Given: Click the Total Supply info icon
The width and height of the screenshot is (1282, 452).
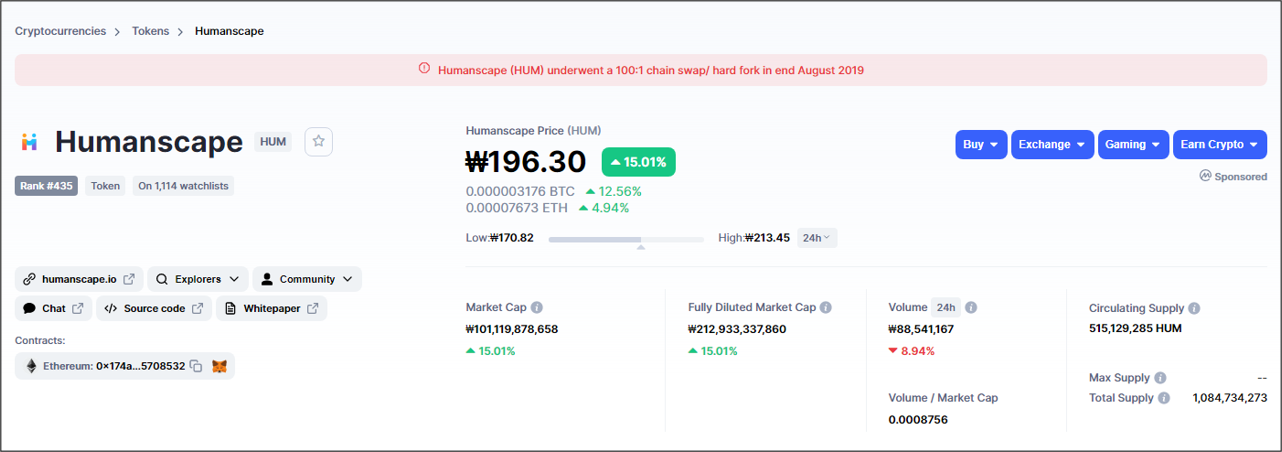Looking at the screenshot, I should (x=1164, y=398).
